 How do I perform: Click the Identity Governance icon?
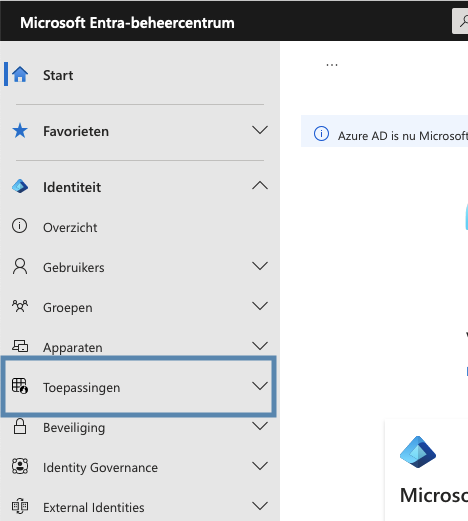click(20, 466)
